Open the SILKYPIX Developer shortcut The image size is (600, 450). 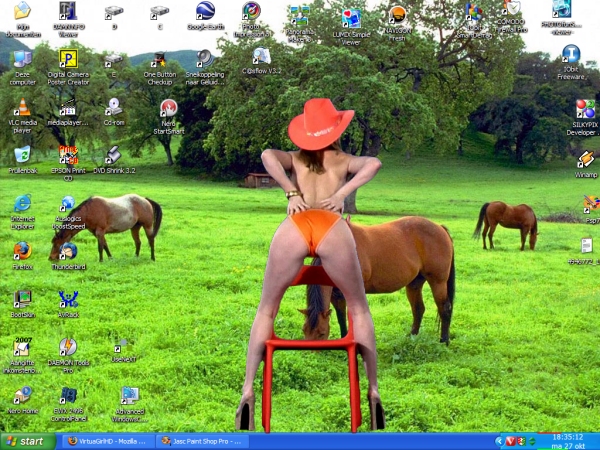click(x=584, y=110)
